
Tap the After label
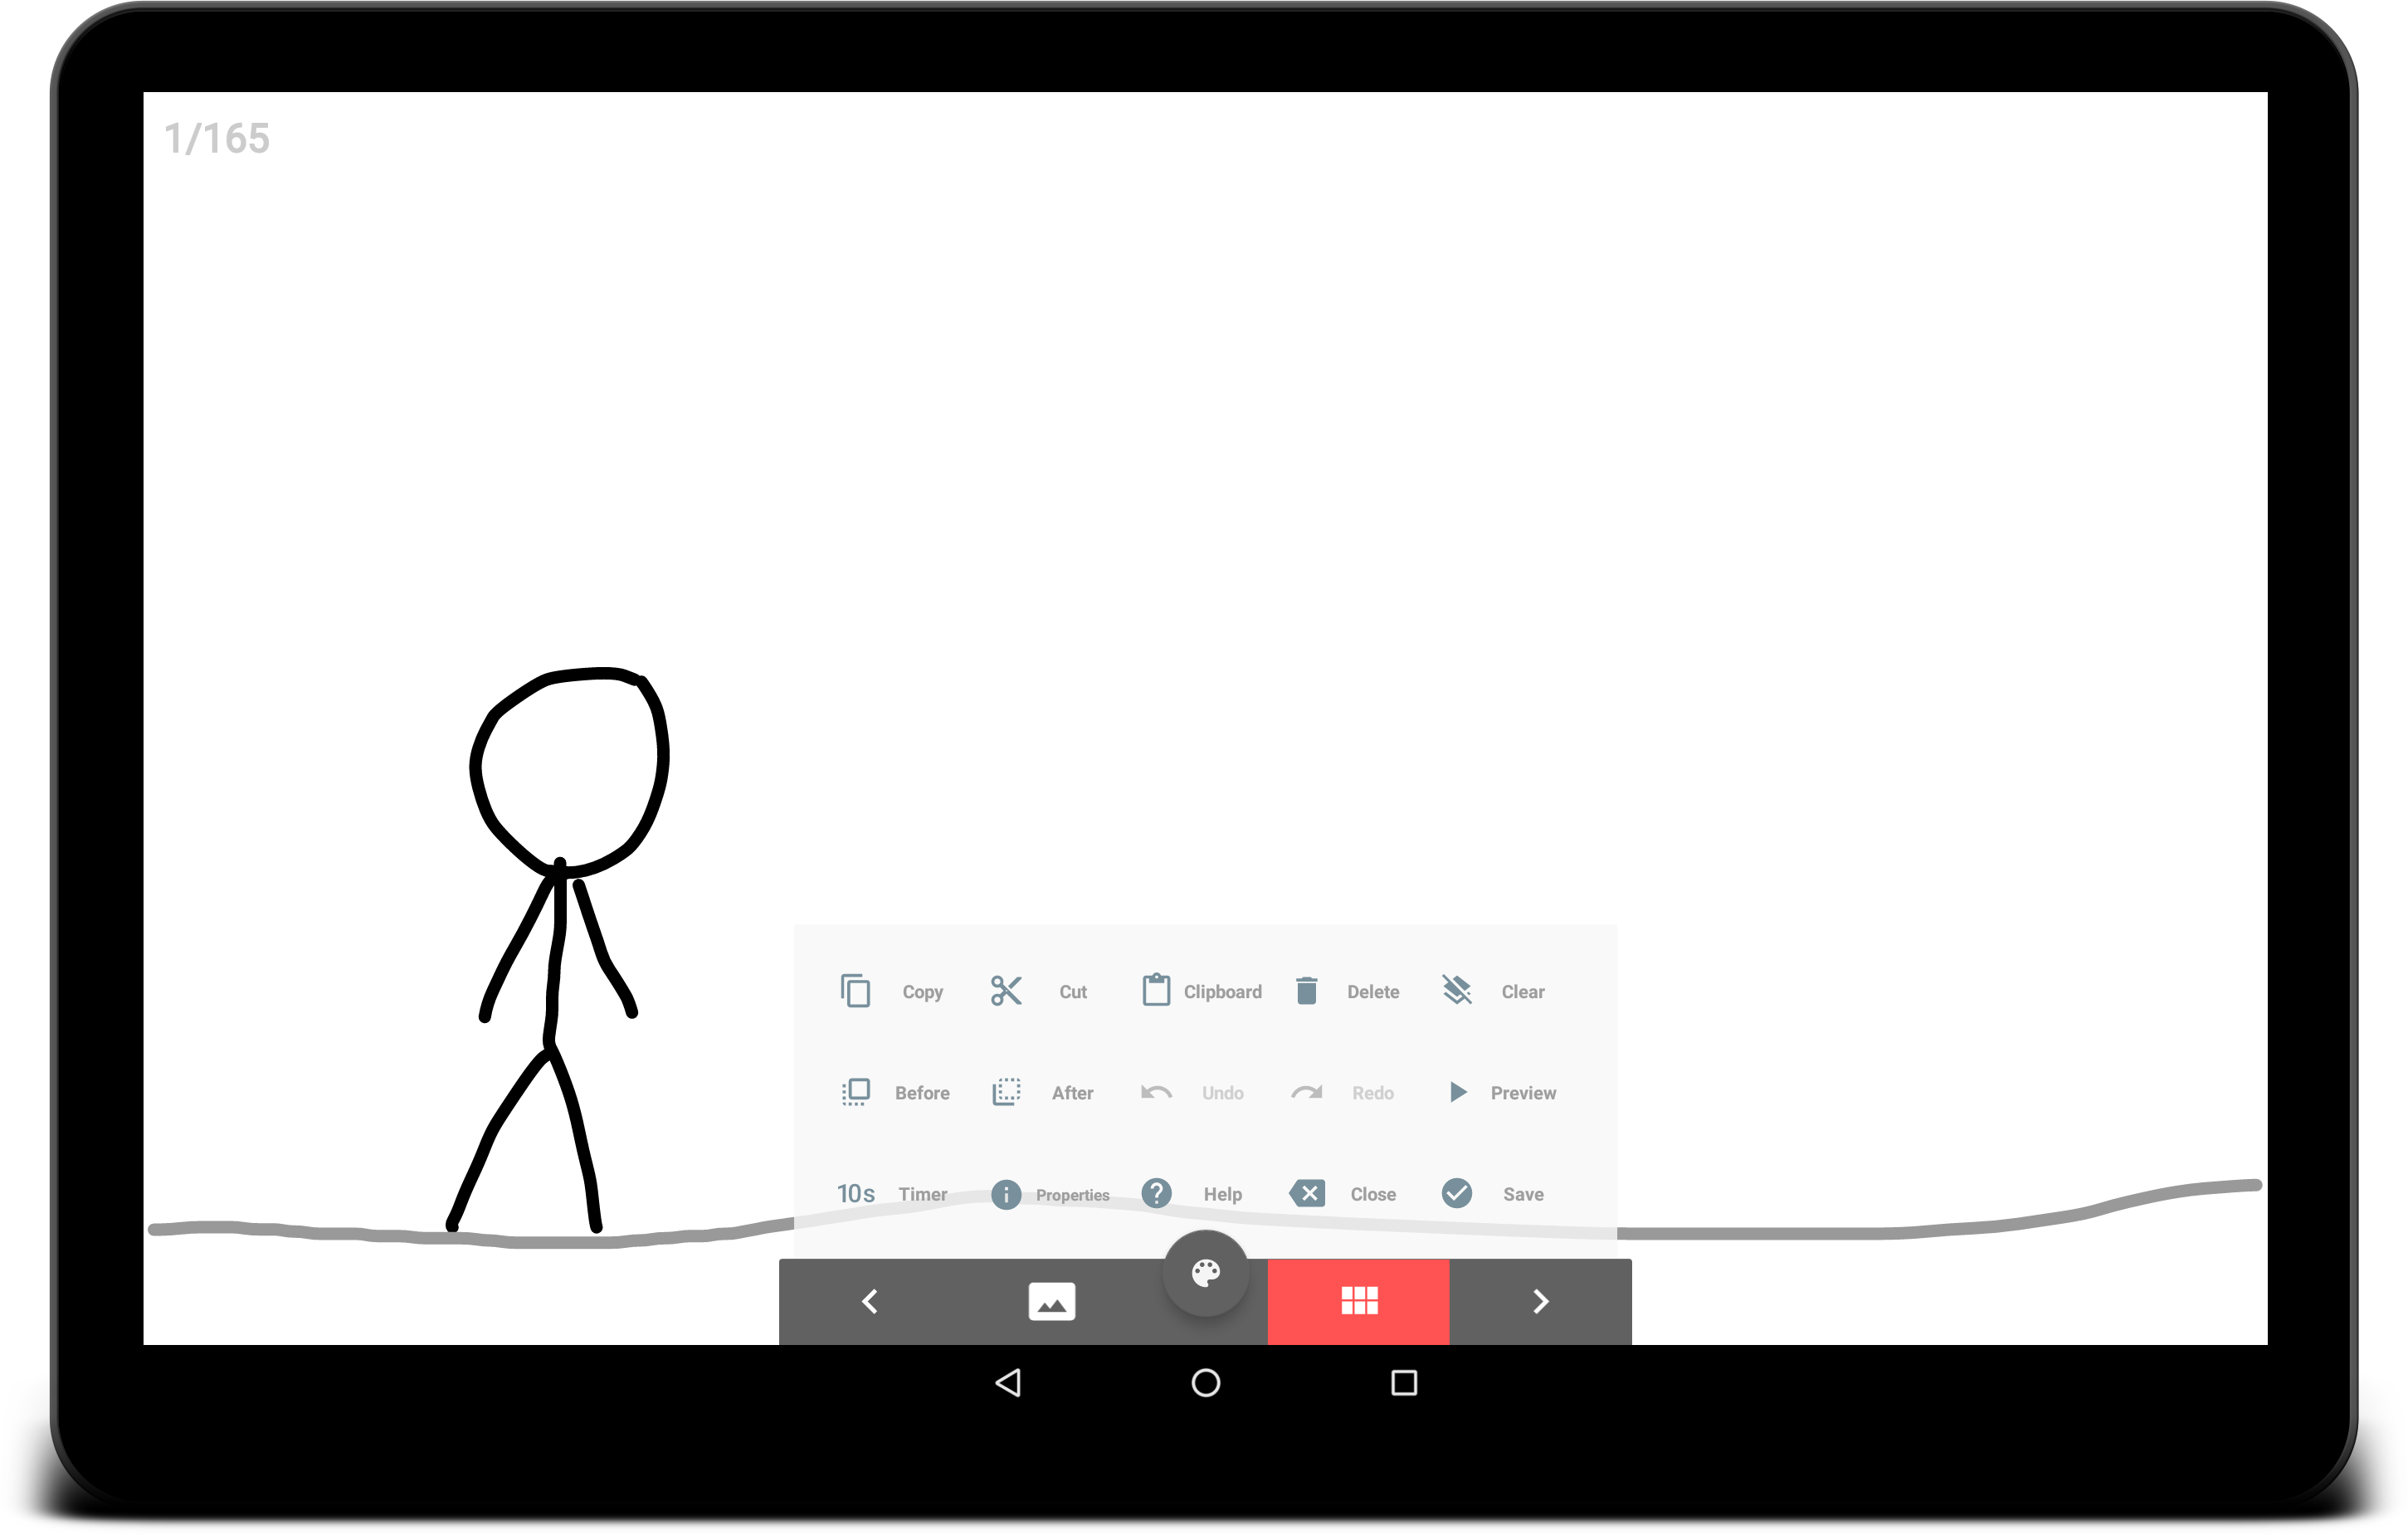pos(1072,1093)
